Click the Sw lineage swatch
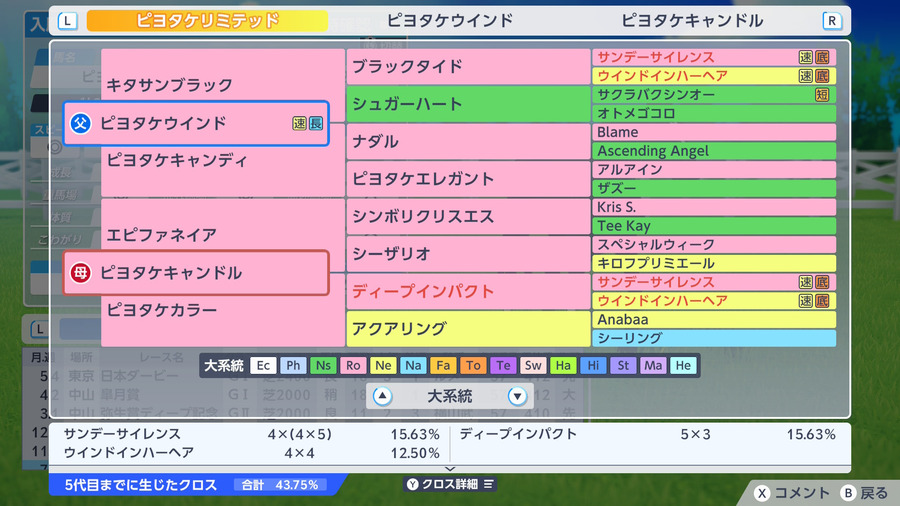The image size is (900, 506). point(533,365)
